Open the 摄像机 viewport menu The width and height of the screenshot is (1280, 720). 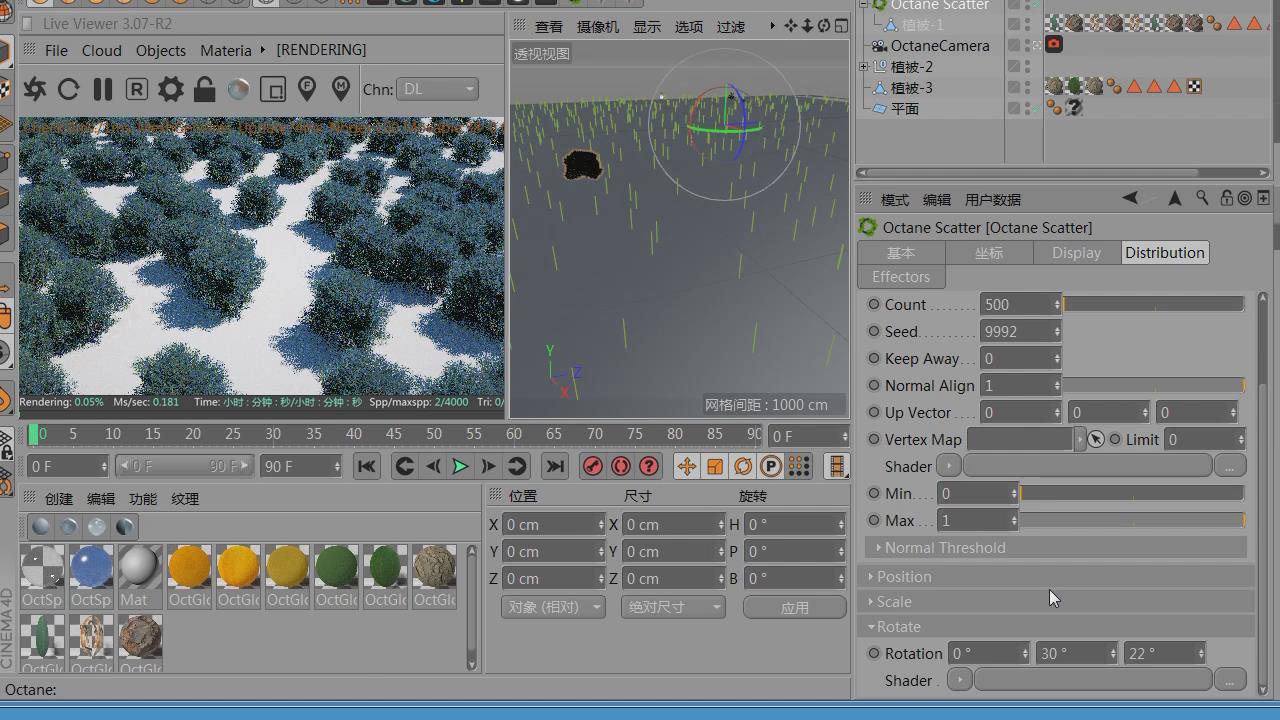pyautogui.click(x=598, y=27)
